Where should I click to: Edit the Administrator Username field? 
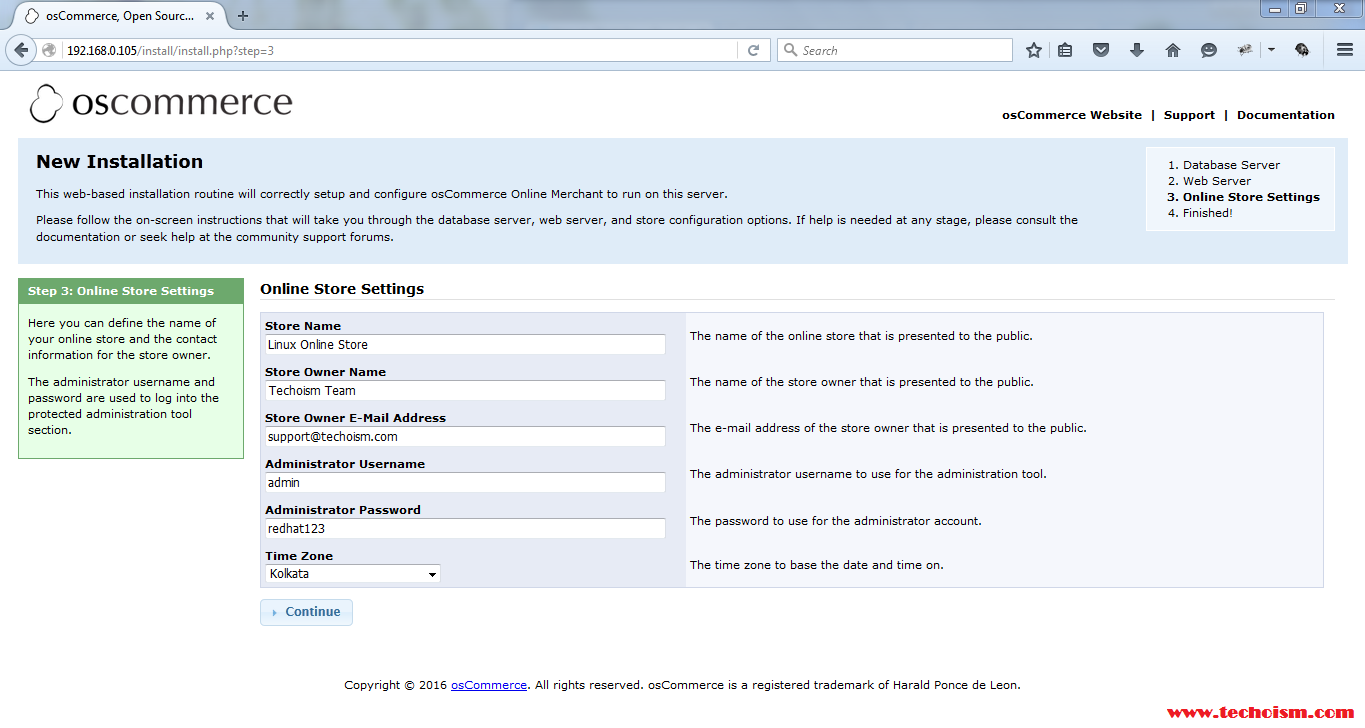click(465, 482)
